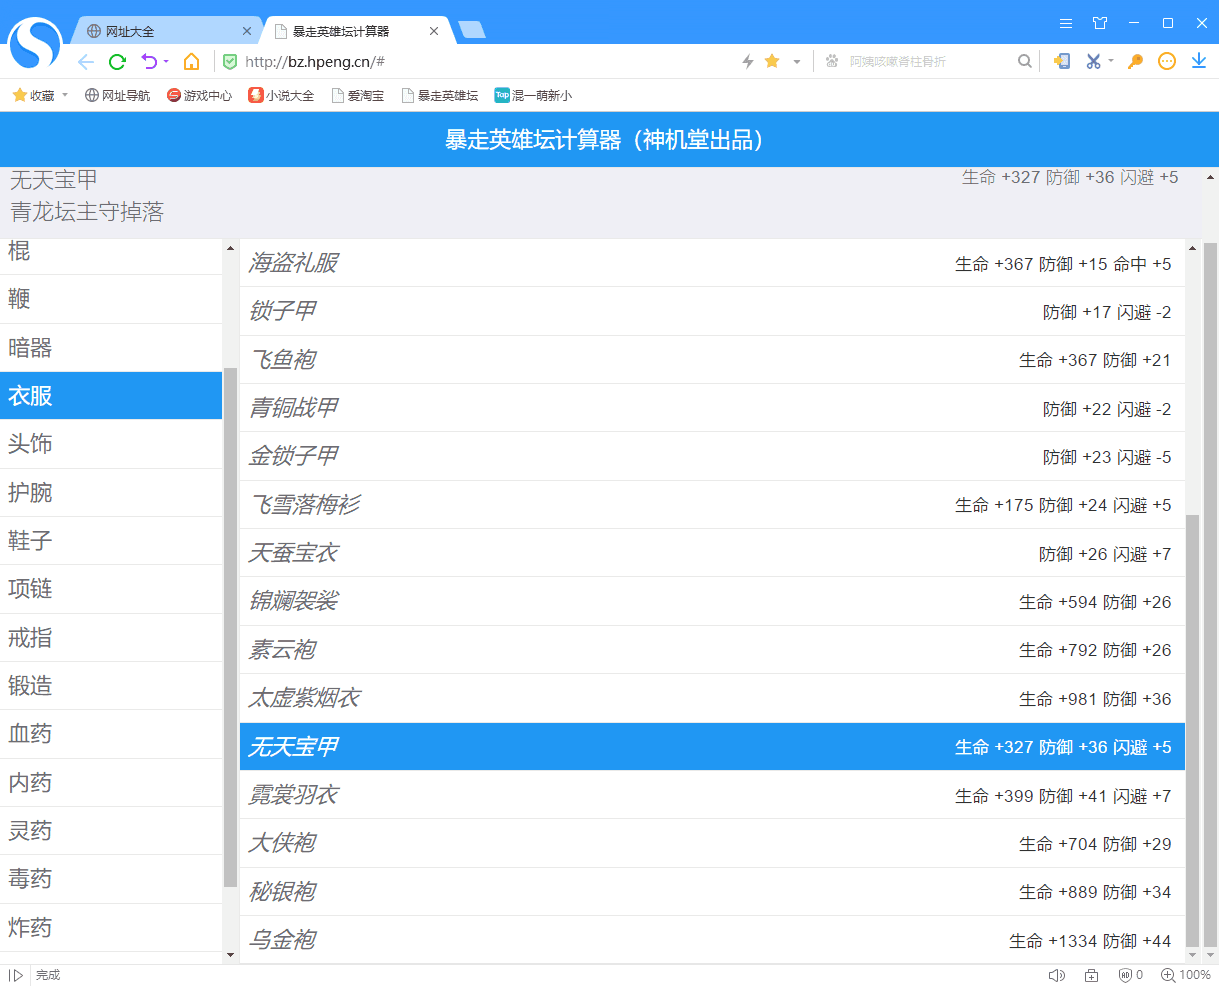Select the 海盗礼服 item row
Viewport: 1219px width, 986px height.
pyautogui.click(x=712, y=263)
